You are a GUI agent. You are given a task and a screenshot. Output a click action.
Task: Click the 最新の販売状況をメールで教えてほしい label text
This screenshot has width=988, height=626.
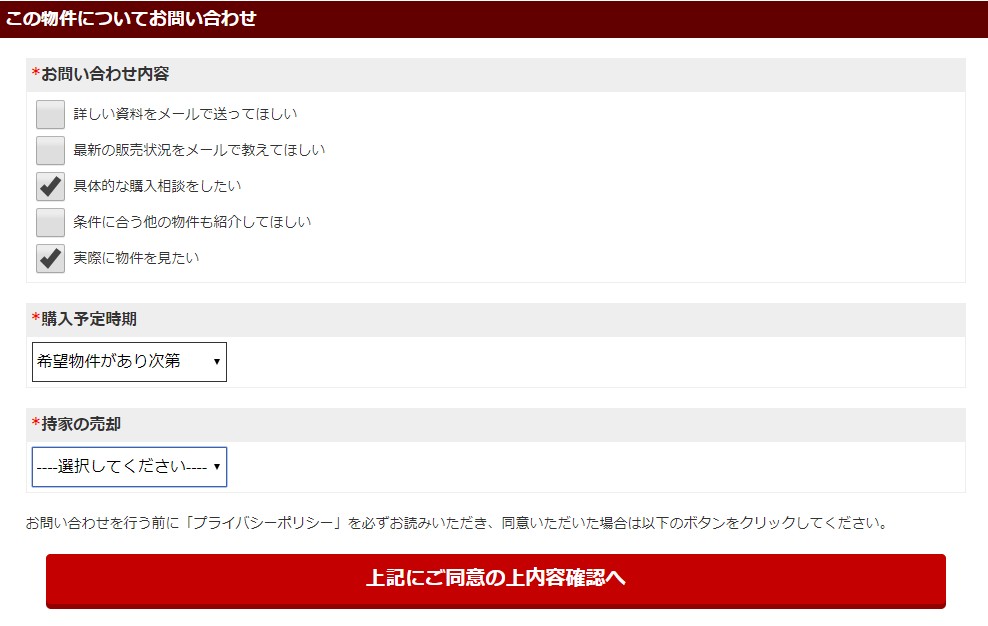click(x=199, y=150)
